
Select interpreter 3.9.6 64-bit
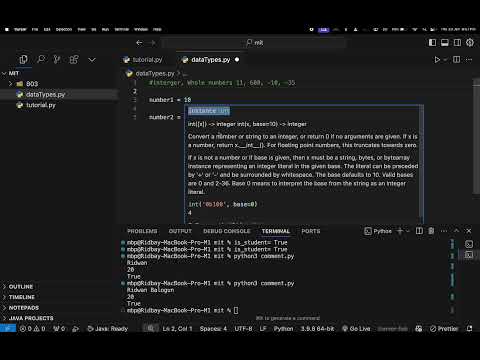click(317, 329)
